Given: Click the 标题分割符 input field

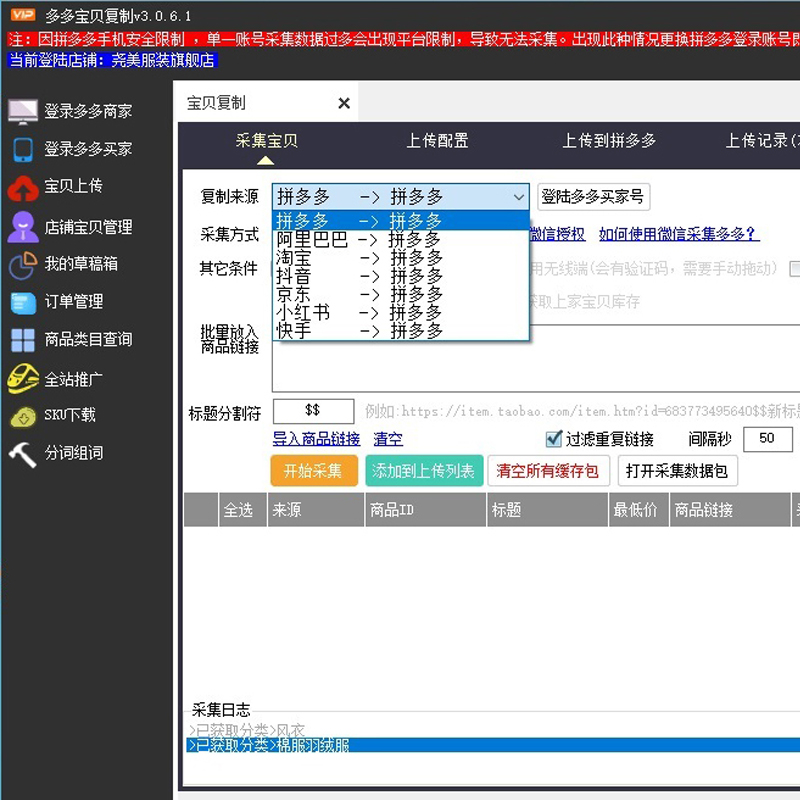Looking at the screenshot, I should (313, 411).
